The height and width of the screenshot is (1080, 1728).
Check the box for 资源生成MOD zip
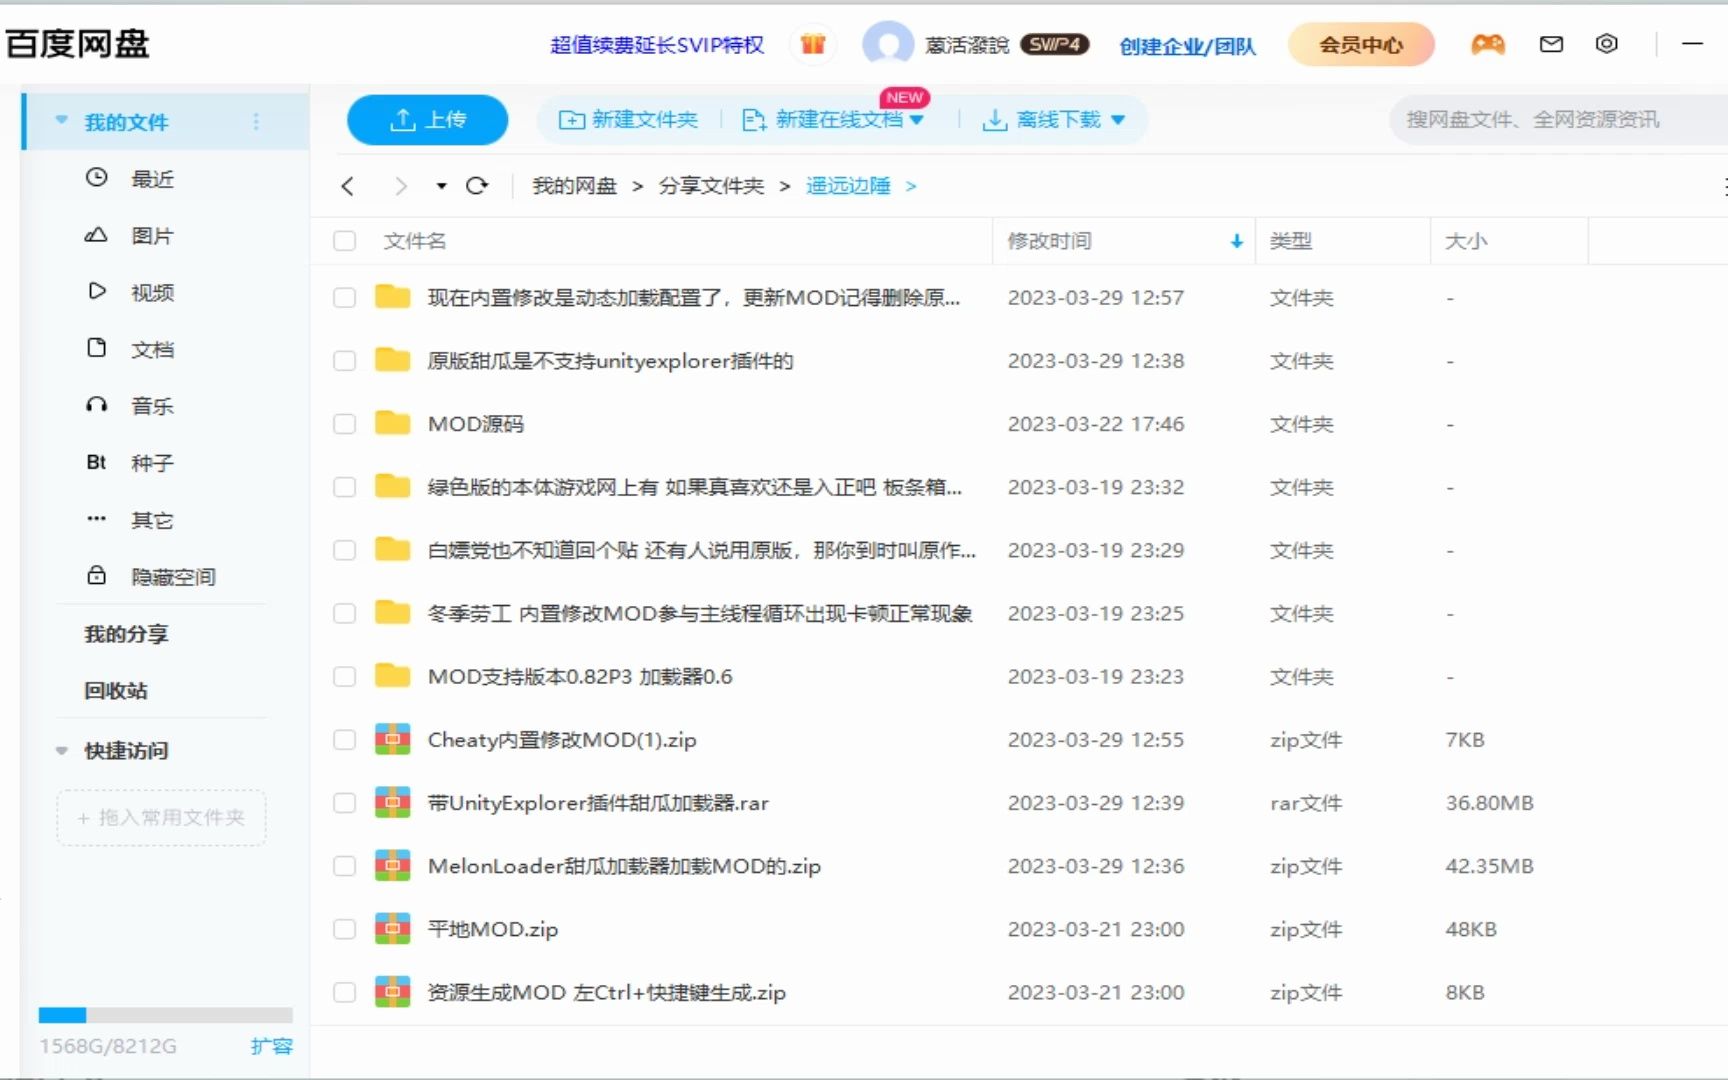coord(345,992)
